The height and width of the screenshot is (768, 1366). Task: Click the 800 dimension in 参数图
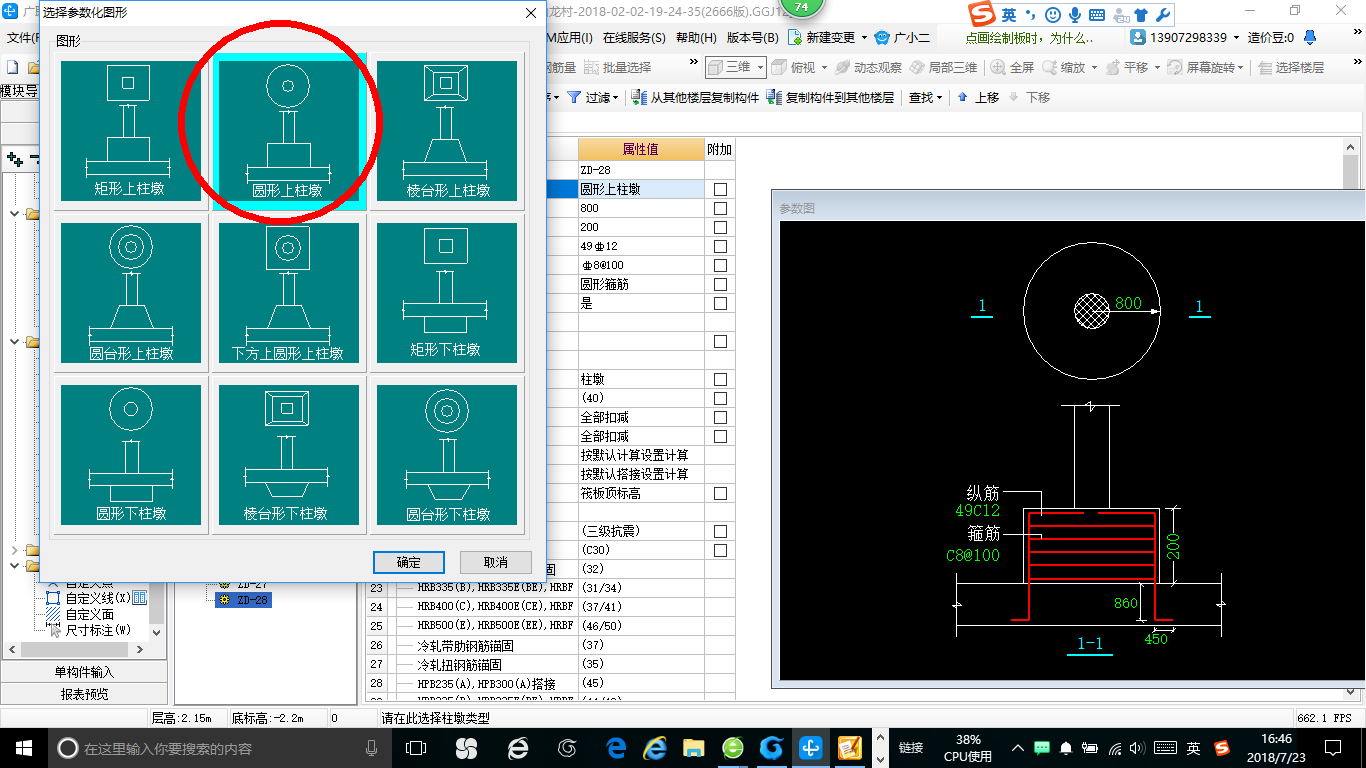coord(1127,303)
